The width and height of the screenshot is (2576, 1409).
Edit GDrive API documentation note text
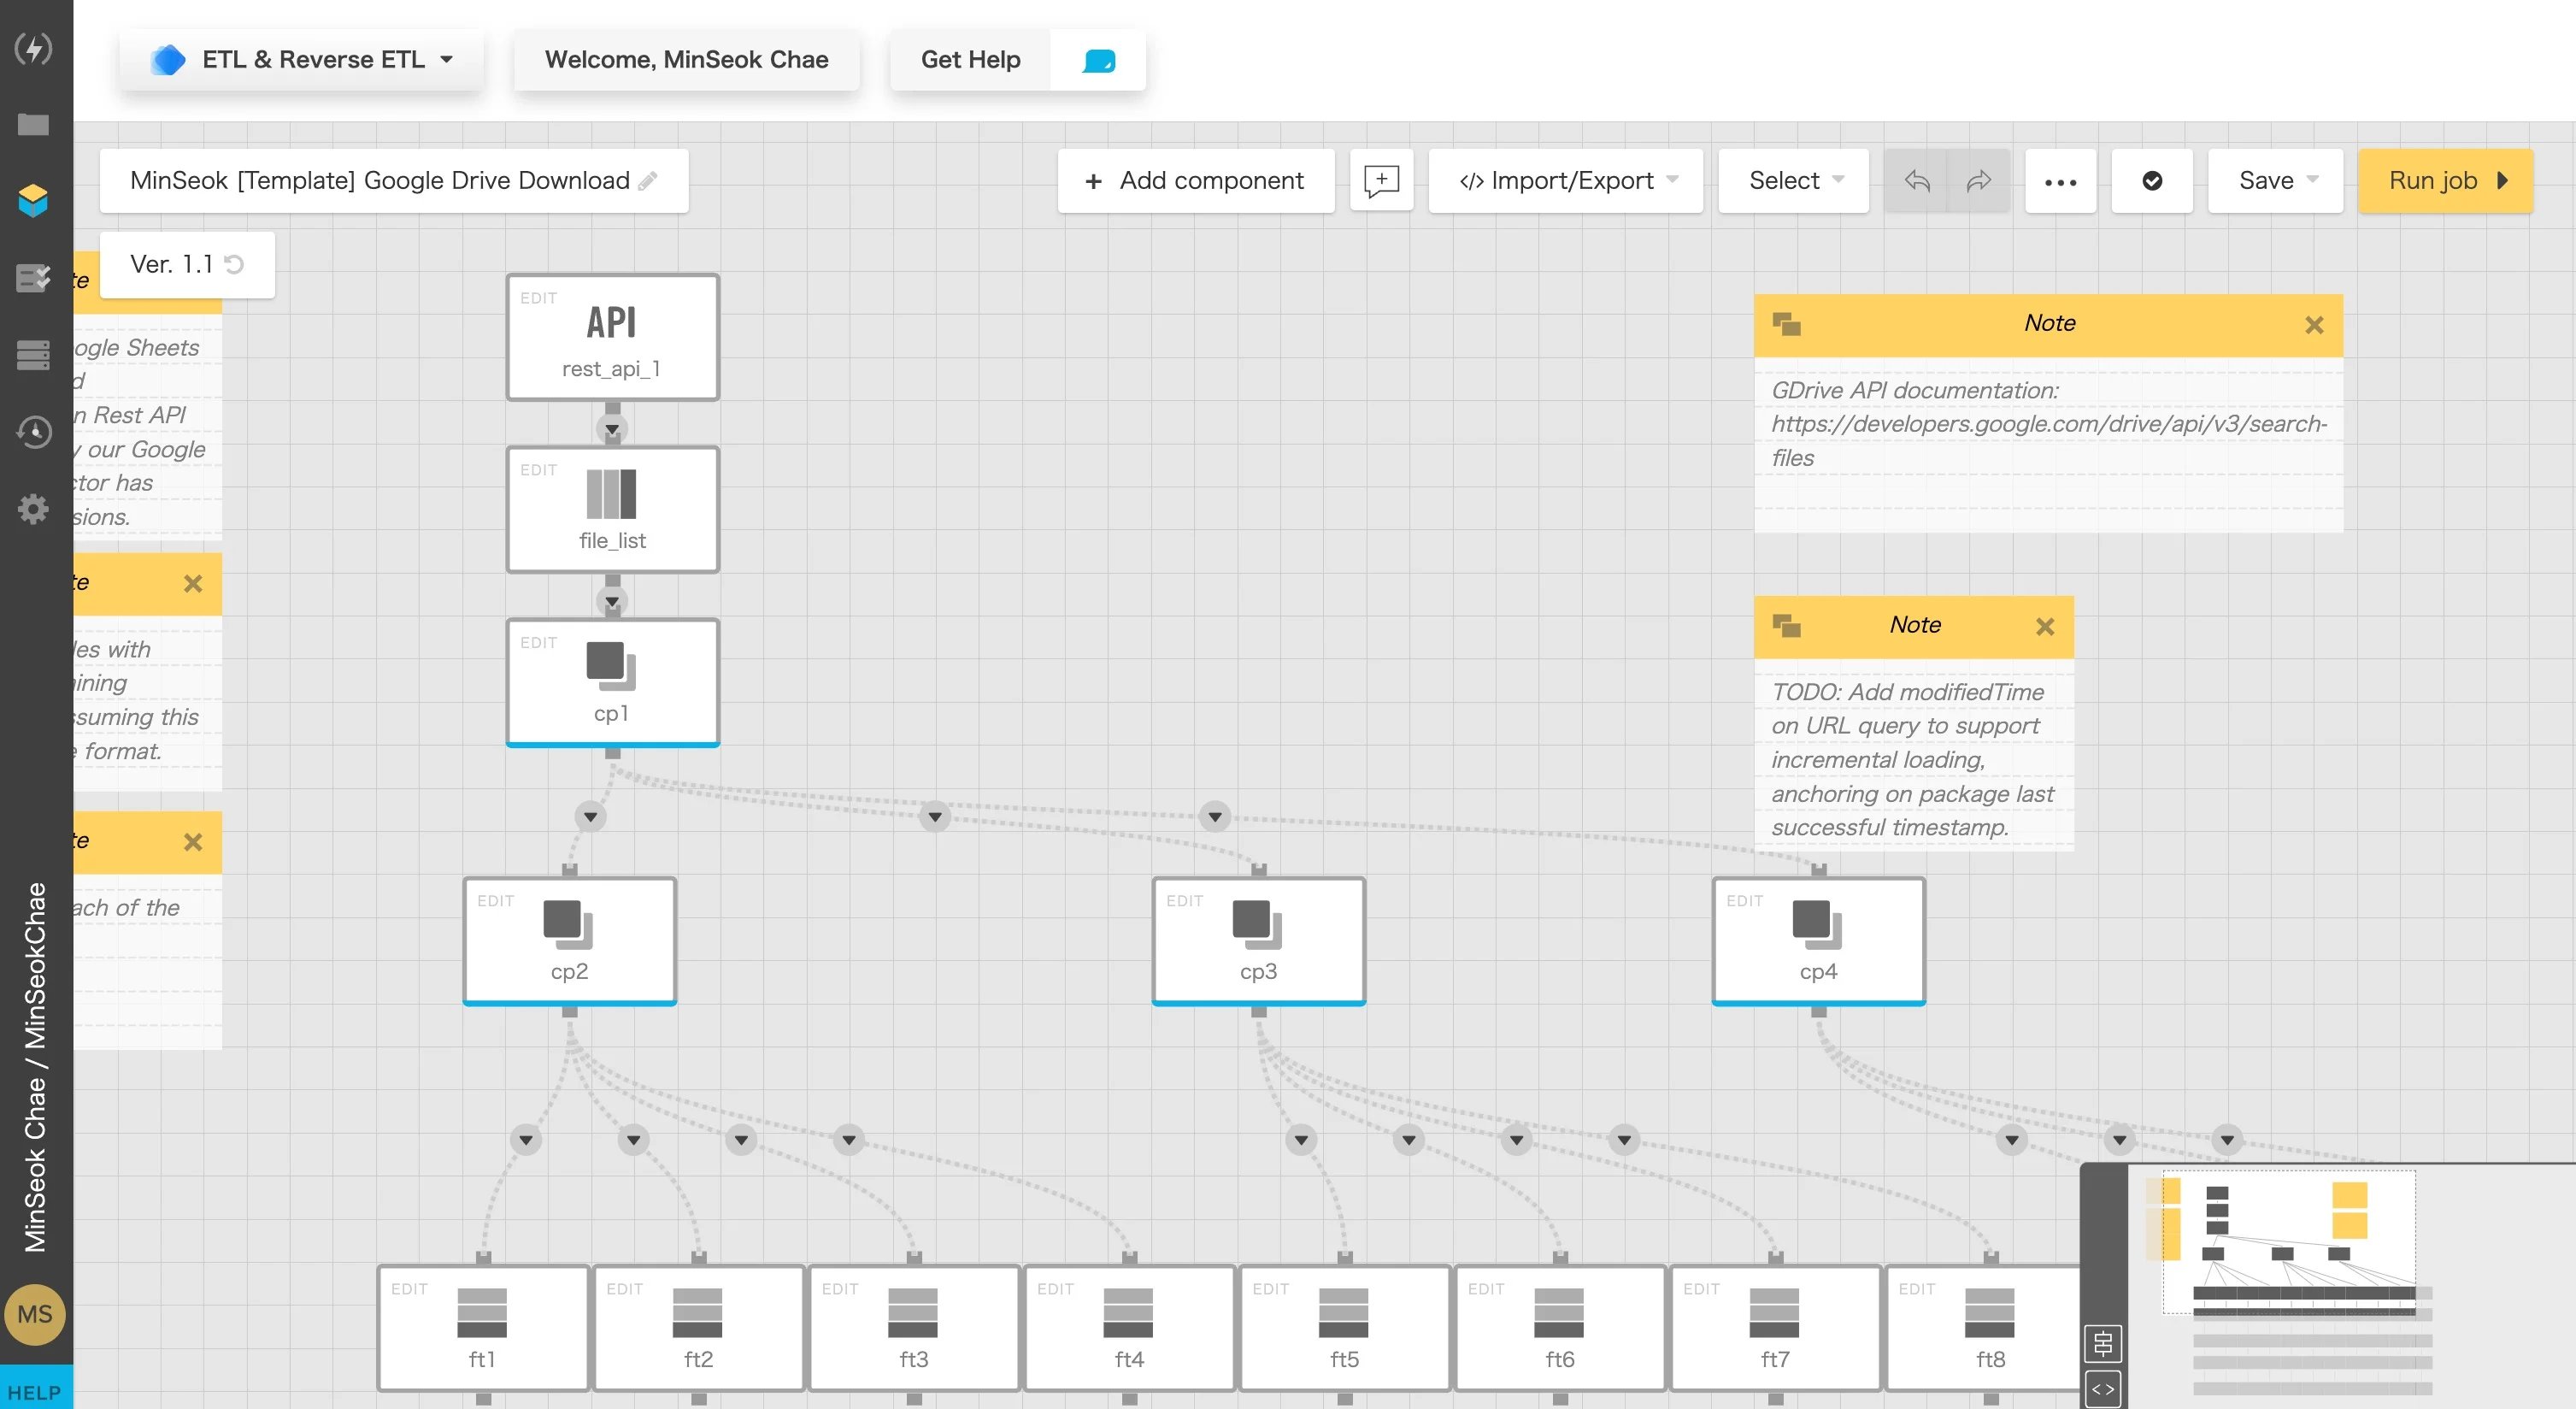click(x=2048, y=424)
